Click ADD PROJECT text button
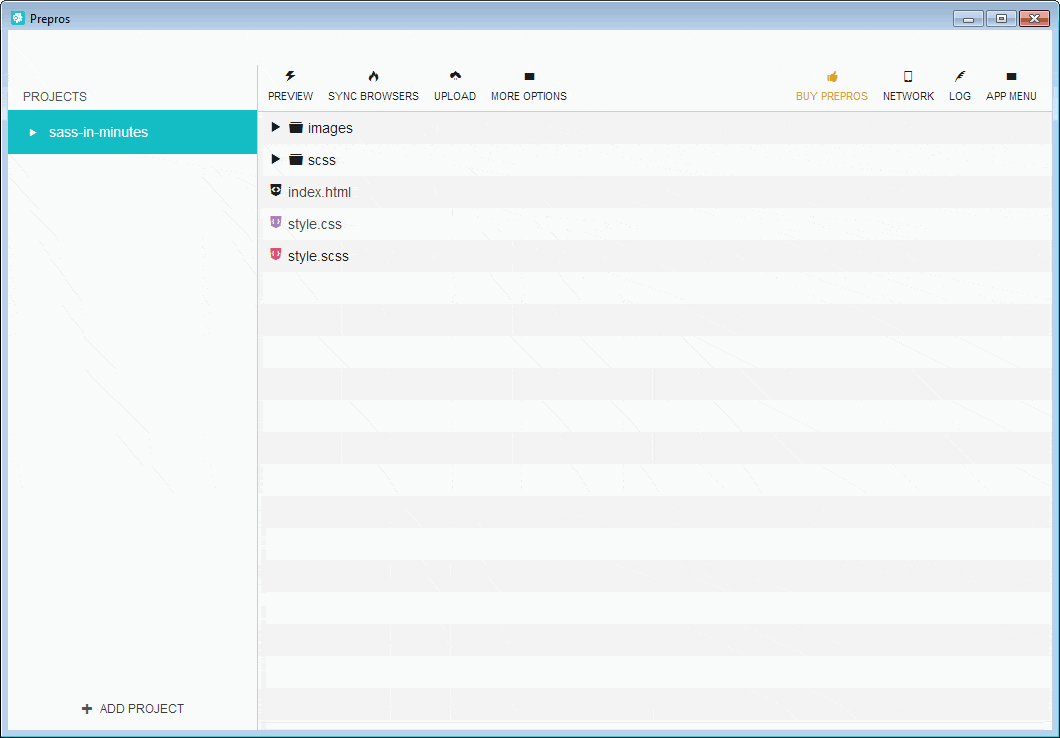Screen dimensions: 1060x738 141,708
